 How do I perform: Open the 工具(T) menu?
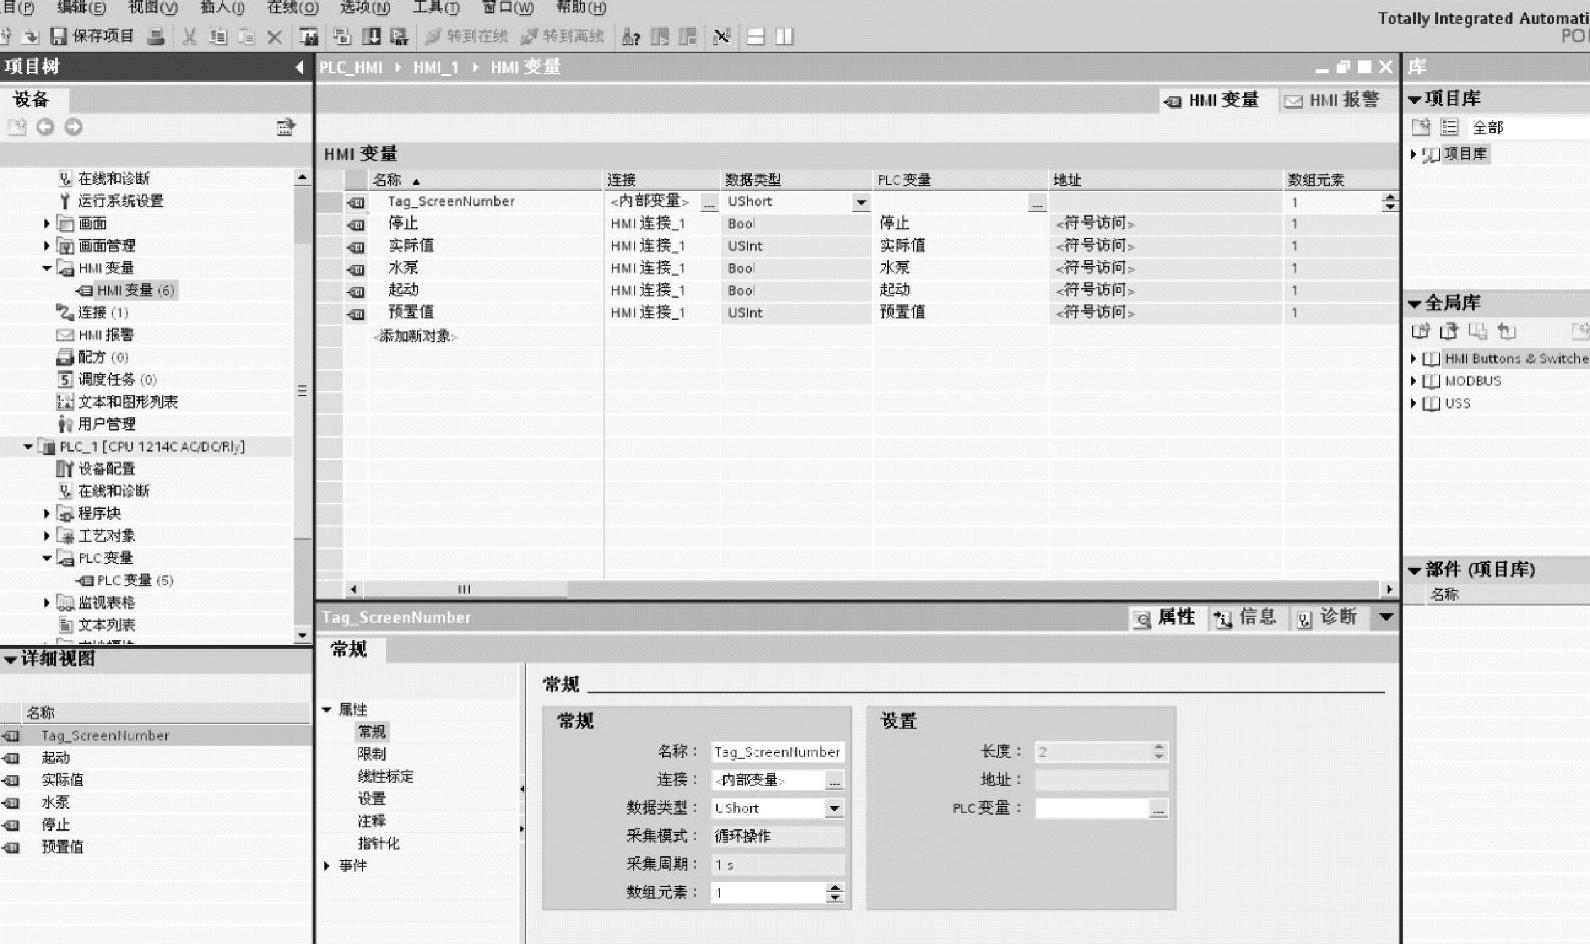(x=436, y=7)
